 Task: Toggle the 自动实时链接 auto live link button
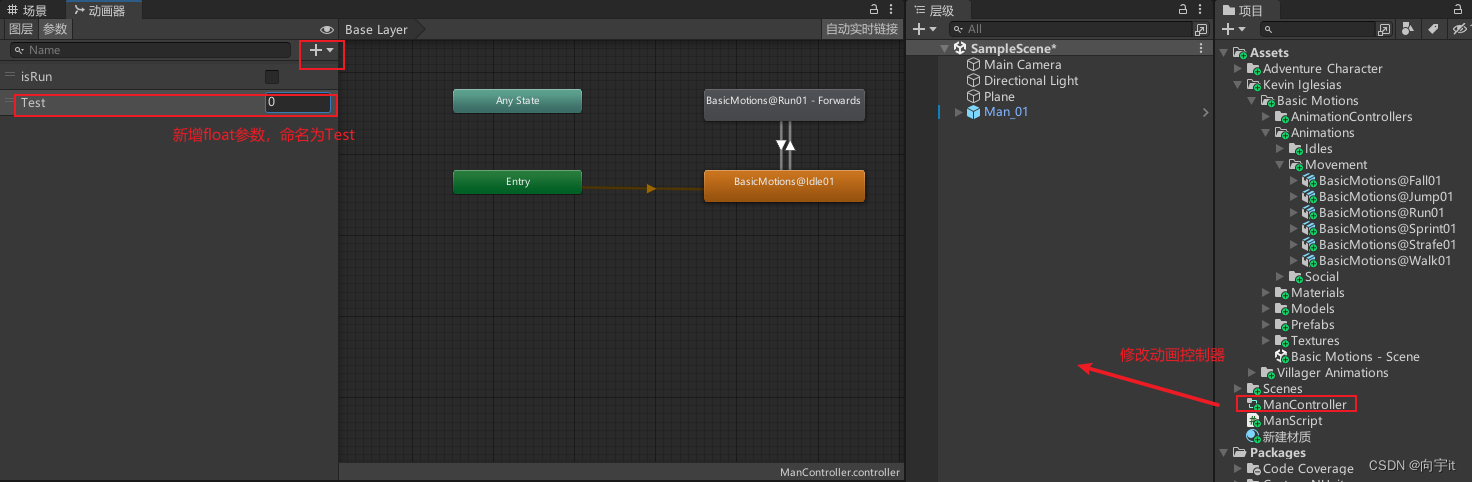click(862, 29)
